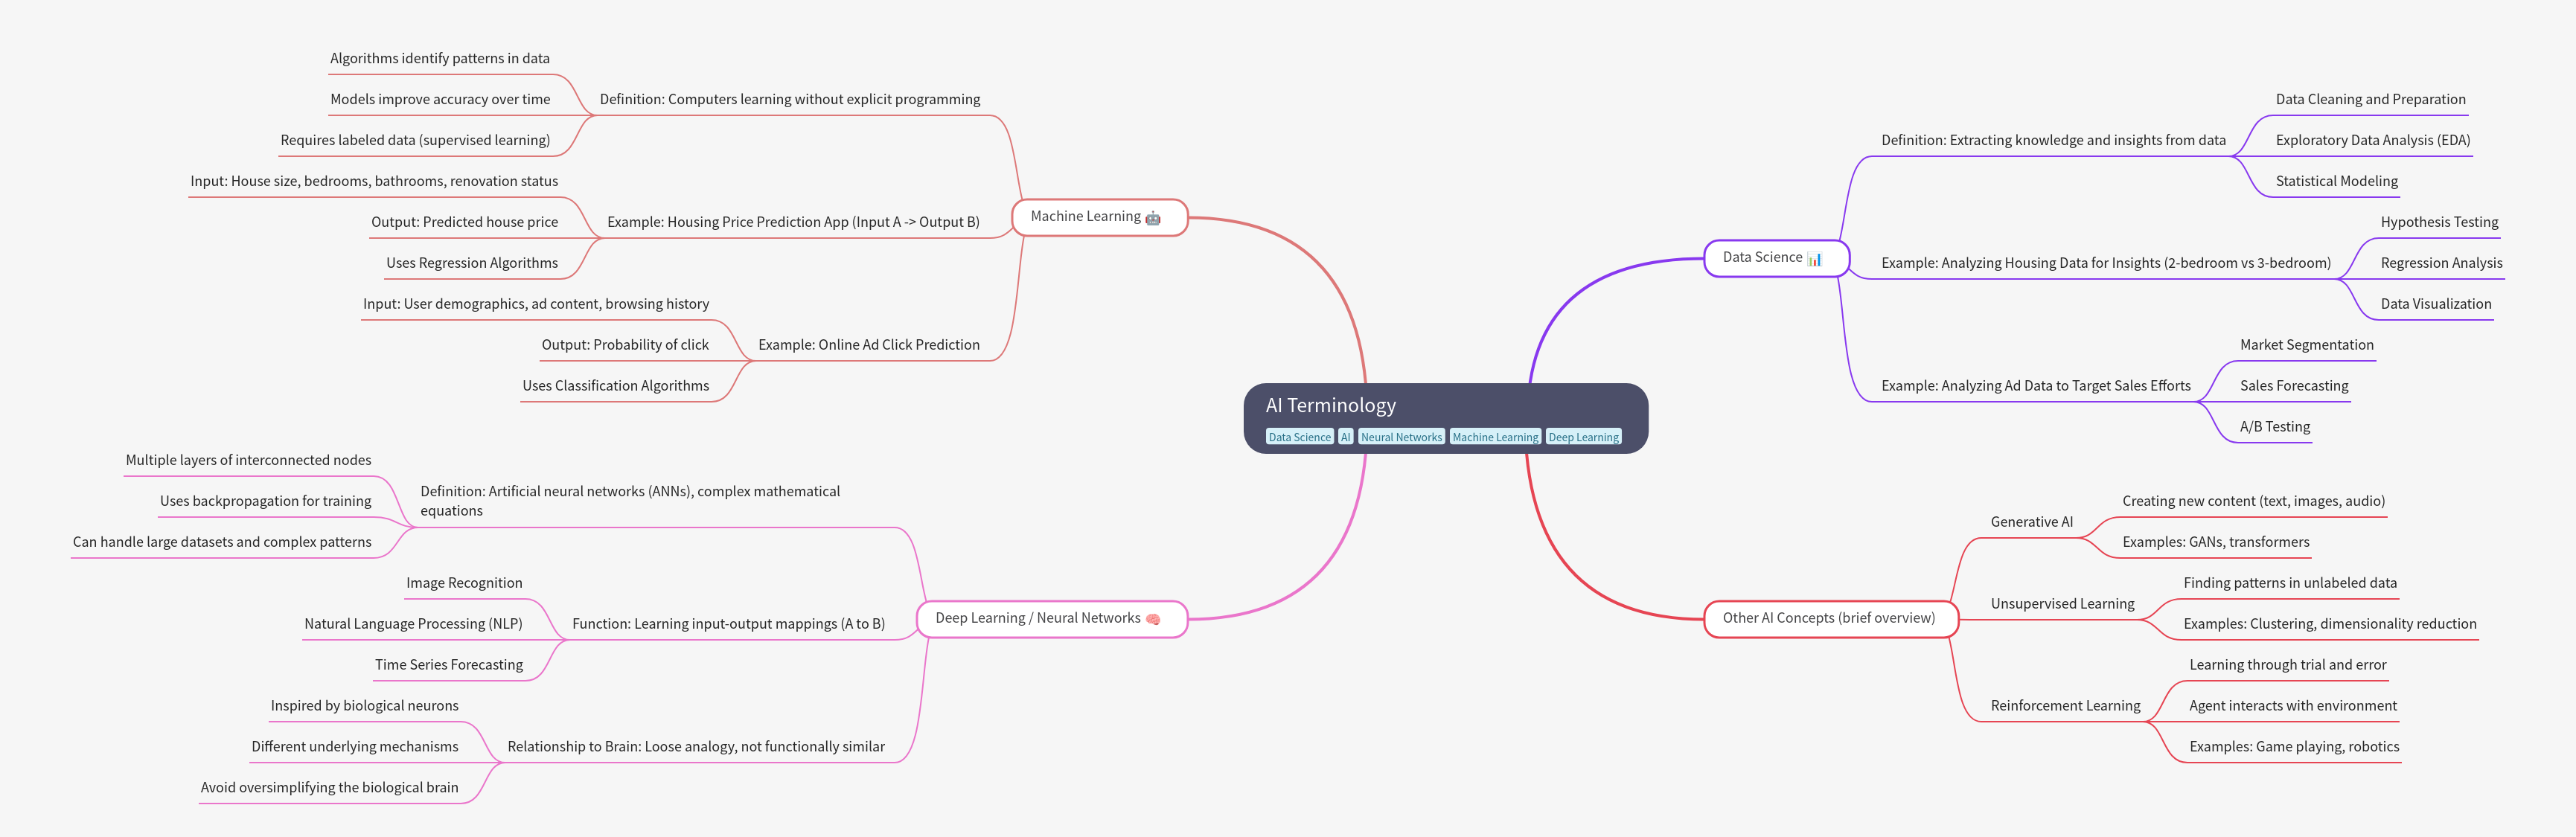Image resolution: width=2576 pixels, height=837 pixels.
Task: Select the Deep Learning / Neural Networks node
Action: point(1052,619)
